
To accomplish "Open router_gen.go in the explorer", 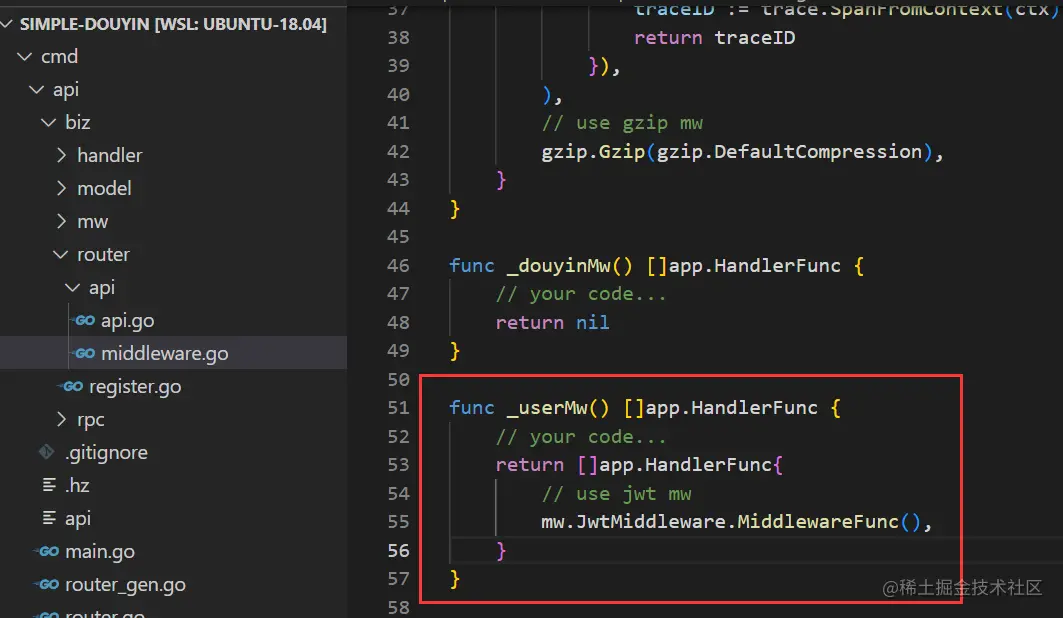I will pos(125,585).
